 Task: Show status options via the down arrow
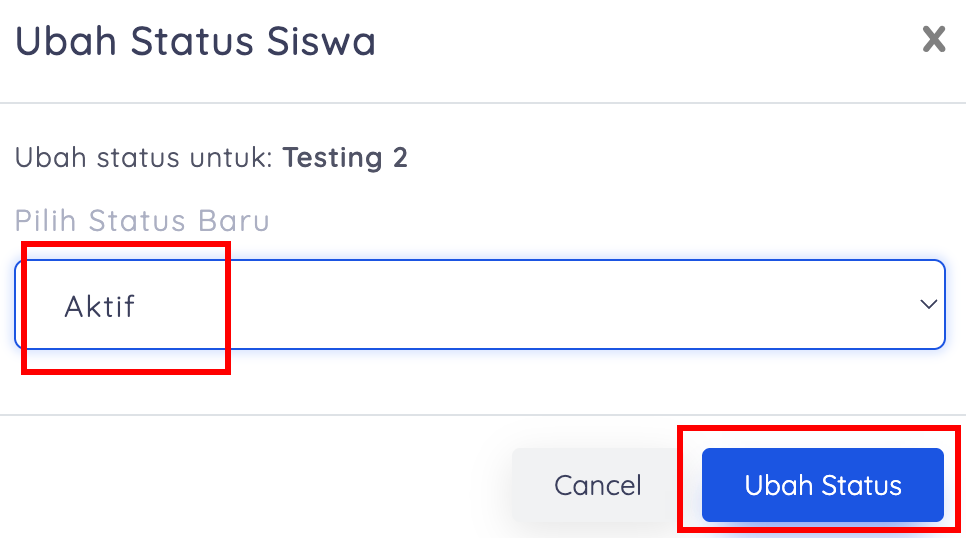(928, 305)
